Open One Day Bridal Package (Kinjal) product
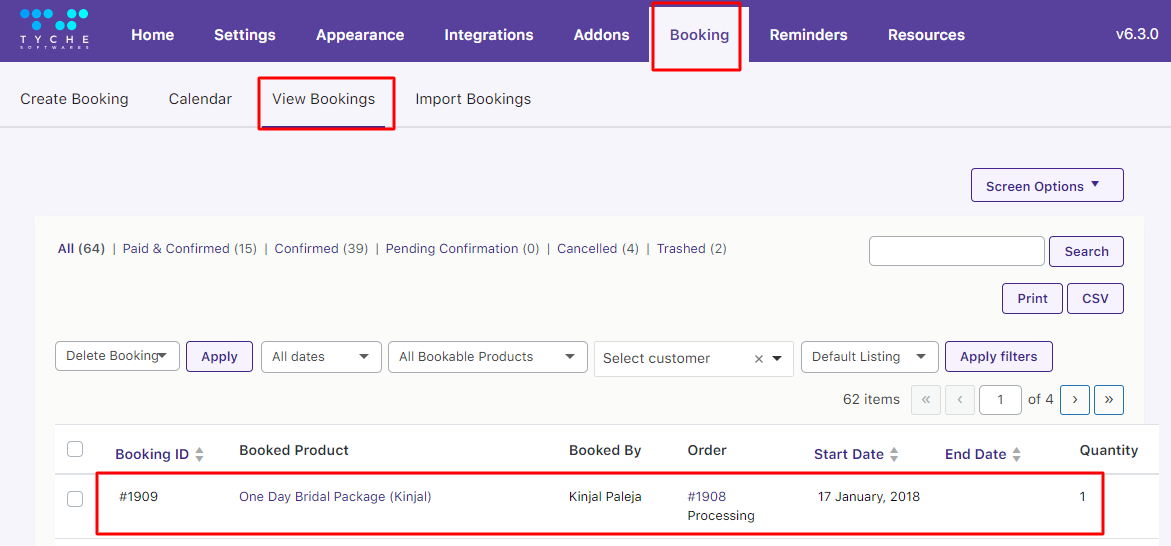Viewport: 1171px width, 546px height. [335, 496]
